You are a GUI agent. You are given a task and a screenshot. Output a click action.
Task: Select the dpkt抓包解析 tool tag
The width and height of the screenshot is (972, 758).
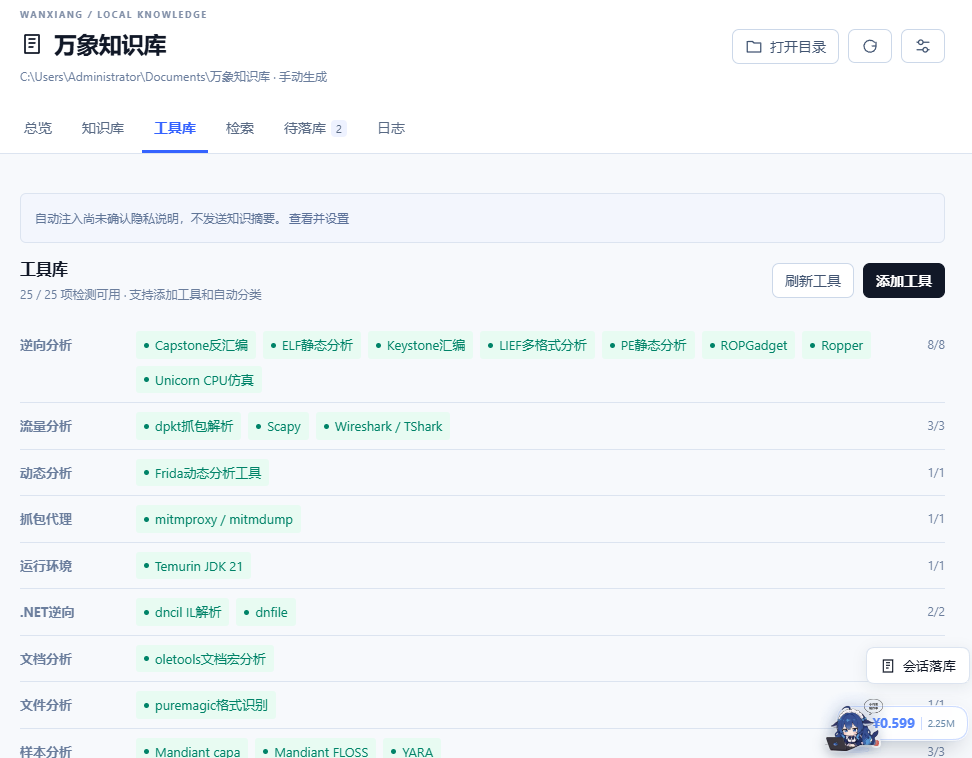coord(188,426)
